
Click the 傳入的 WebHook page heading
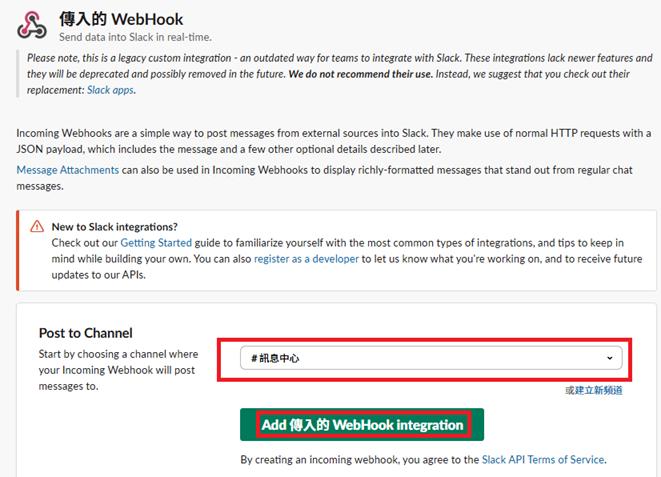(x=121, y=18)
